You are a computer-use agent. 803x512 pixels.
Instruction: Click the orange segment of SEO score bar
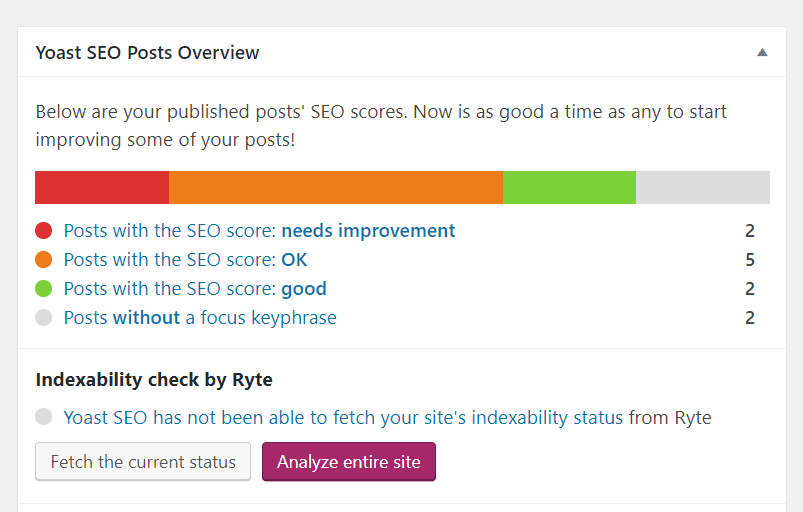pos(336,187)
